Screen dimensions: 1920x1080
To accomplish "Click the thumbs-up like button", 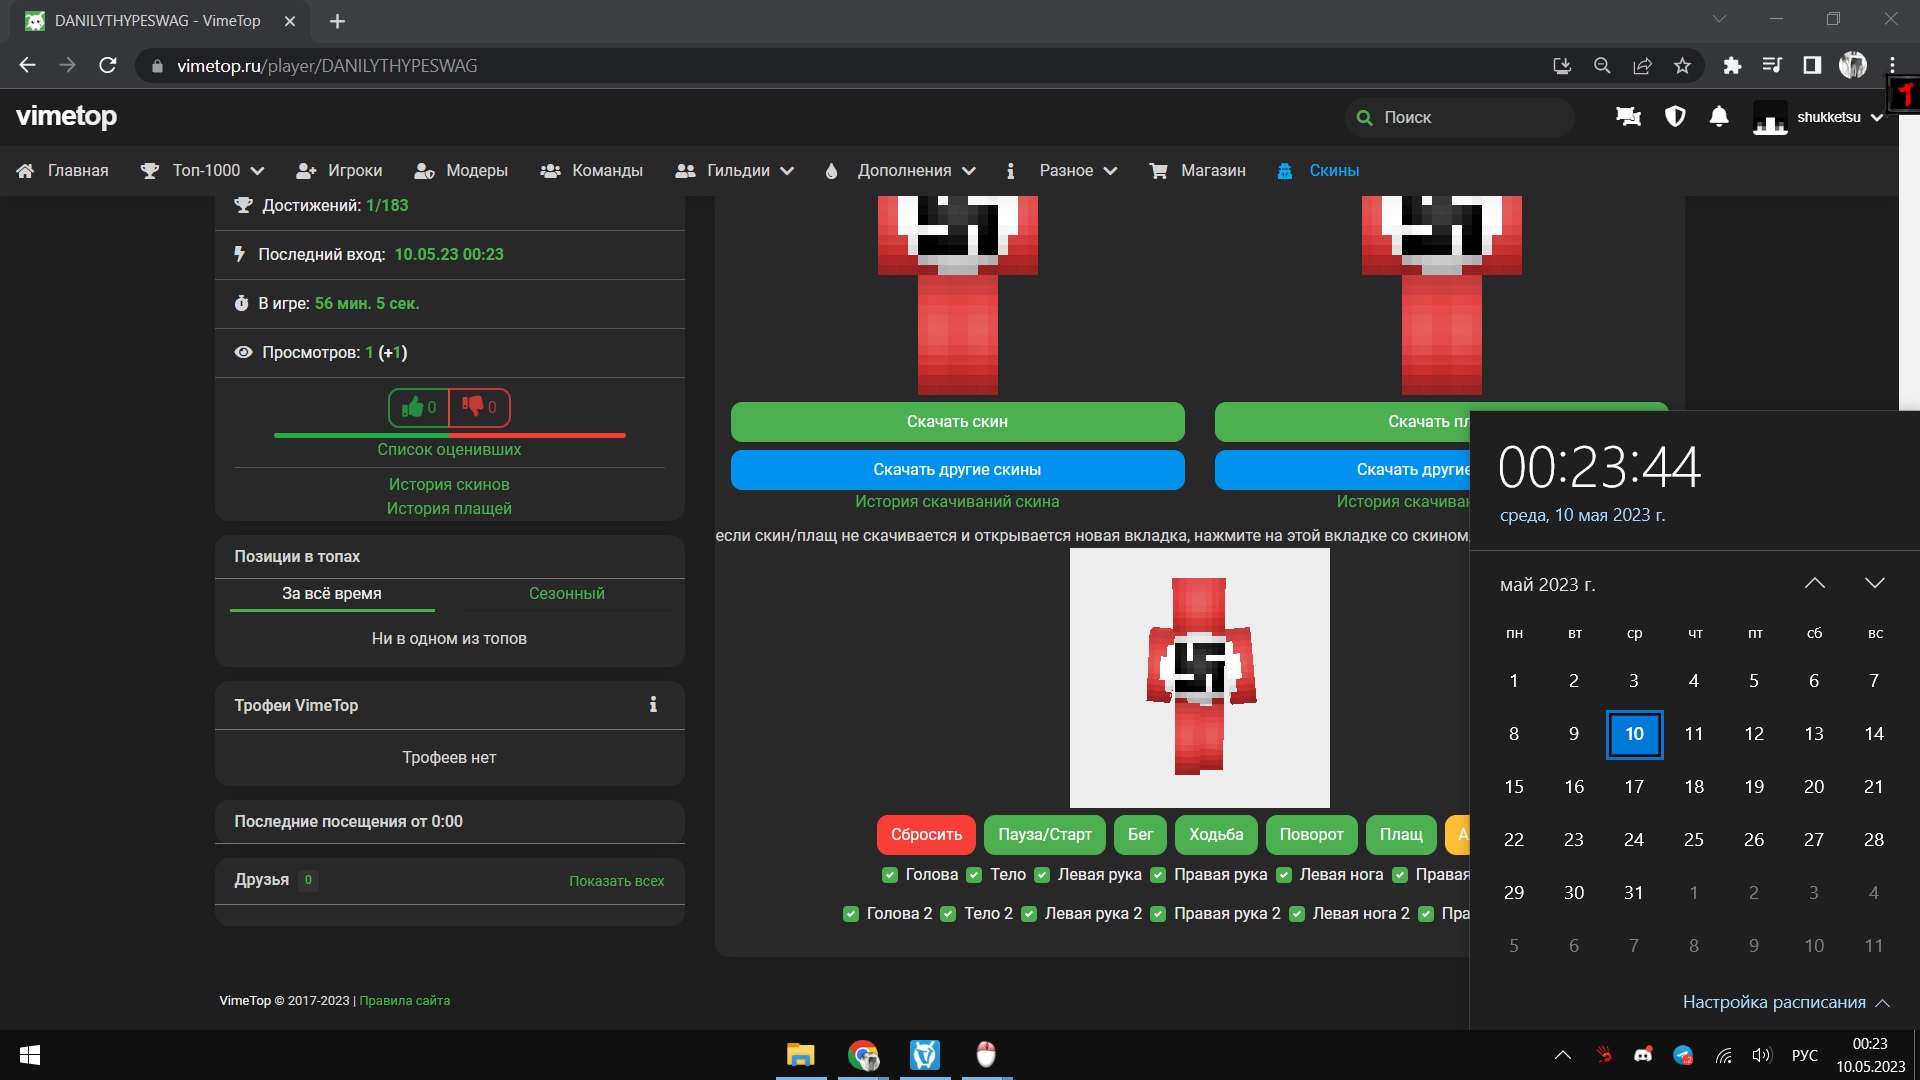I will tap(419, 407).
